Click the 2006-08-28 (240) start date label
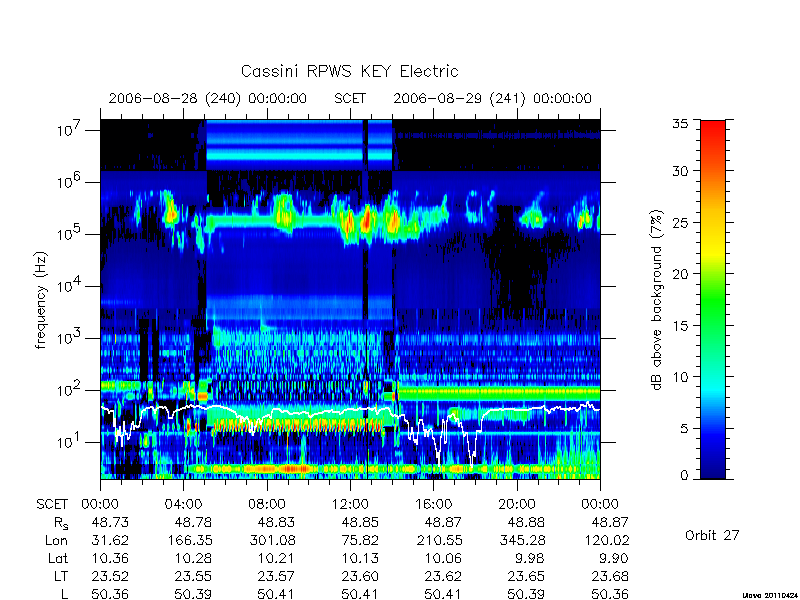The image size is (800, 600). tap(208, 98)
